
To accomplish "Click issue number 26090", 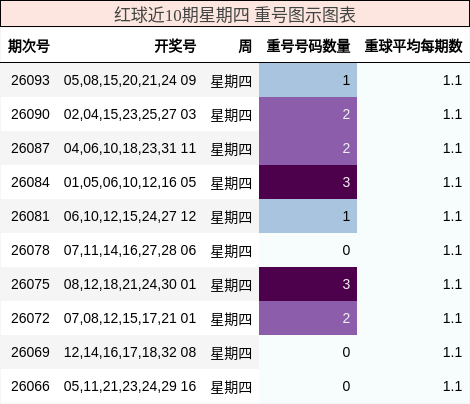I will point(30,114).
